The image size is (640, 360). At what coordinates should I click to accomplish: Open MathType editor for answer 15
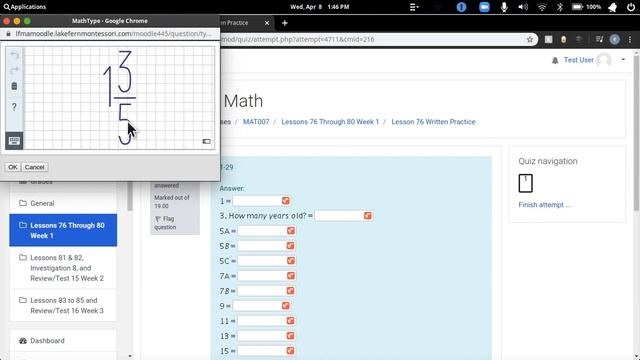tap(290, 351)
